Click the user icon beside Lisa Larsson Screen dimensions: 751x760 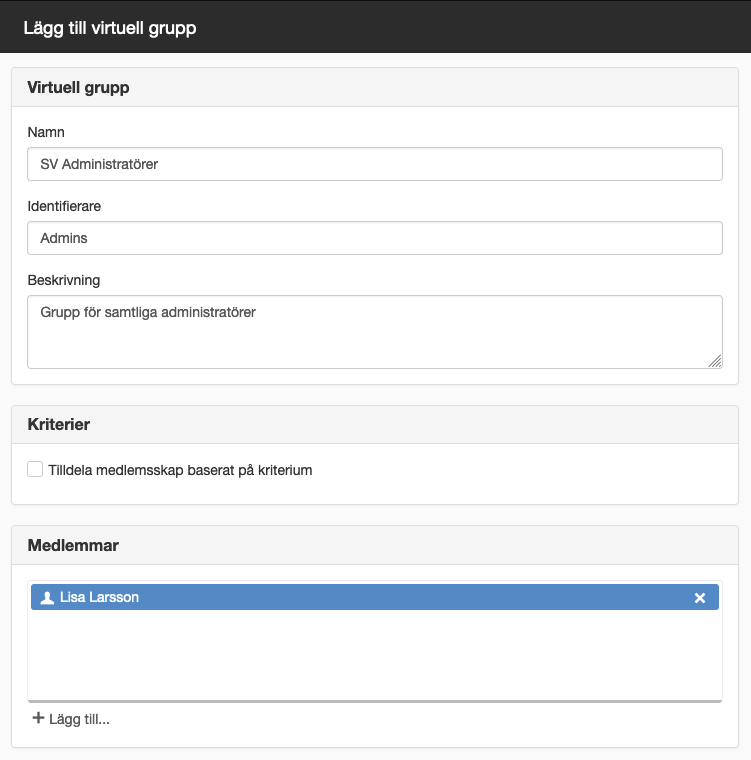pyautogui.click(x=47, y=598)
